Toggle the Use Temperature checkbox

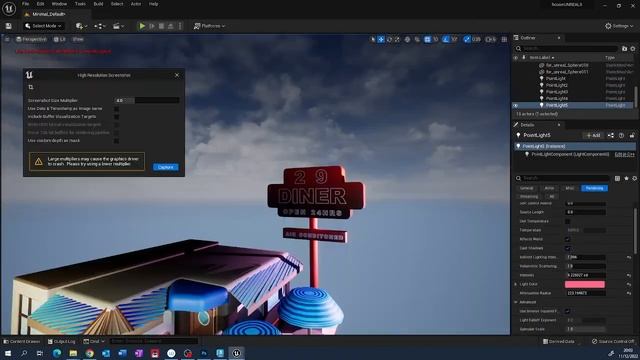tap(567, 221)
